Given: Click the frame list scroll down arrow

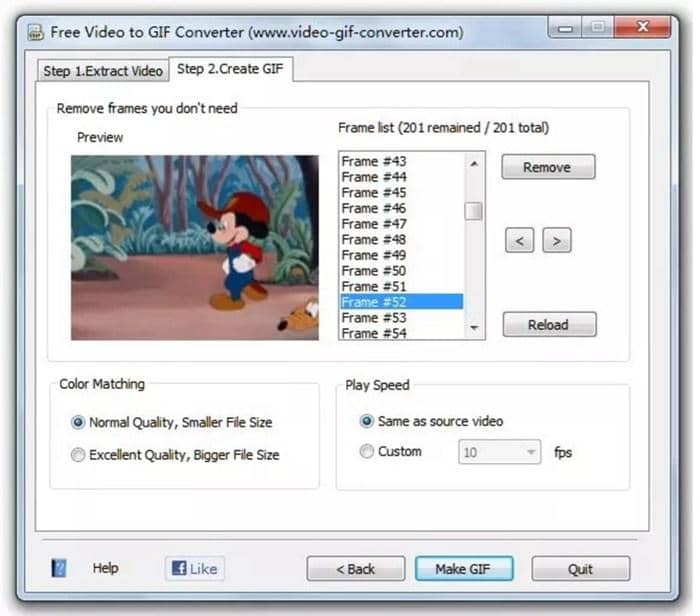Looking at the screenshot, I should 474,328.
